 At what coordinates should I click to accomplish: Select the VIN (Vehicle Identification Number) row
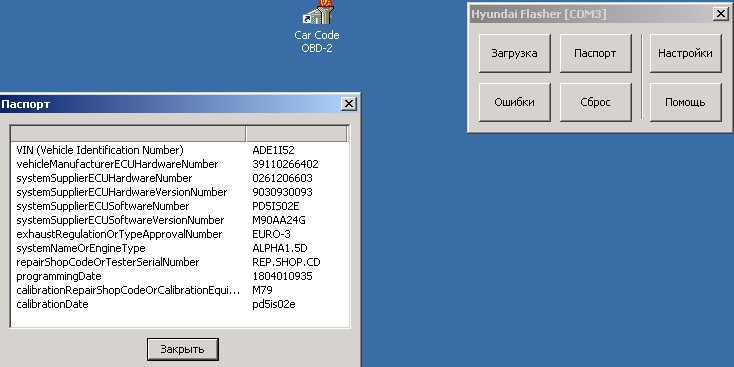(x=180, y=150)
